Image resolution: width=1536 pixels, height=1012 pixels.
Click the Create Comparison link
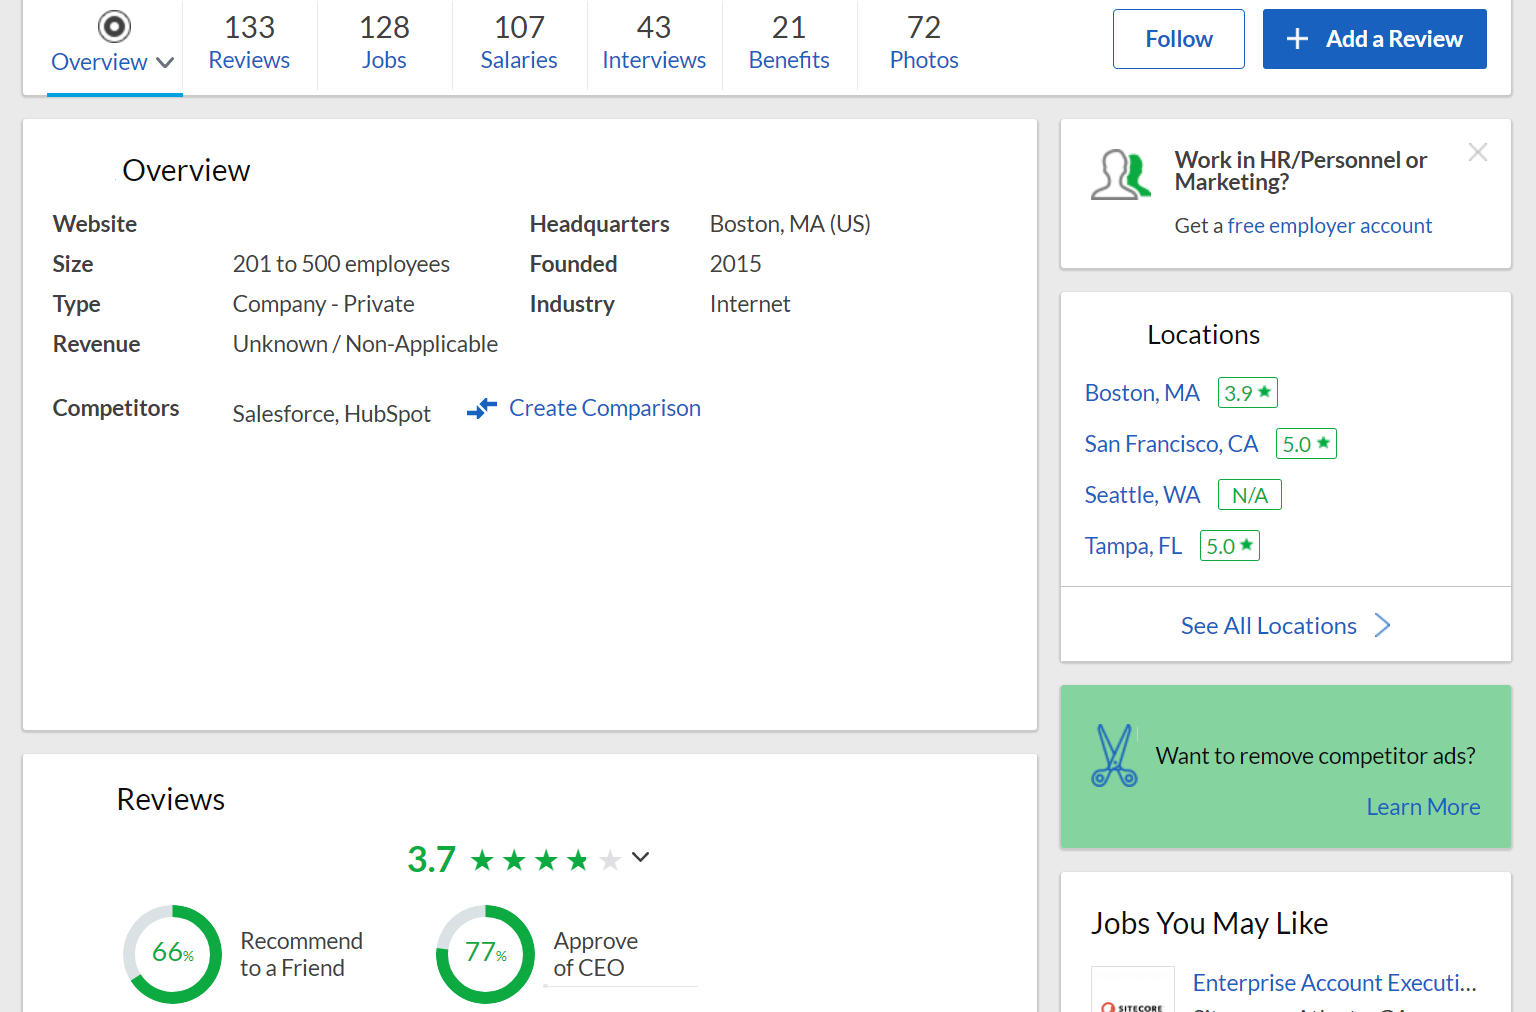pos(605,408)
